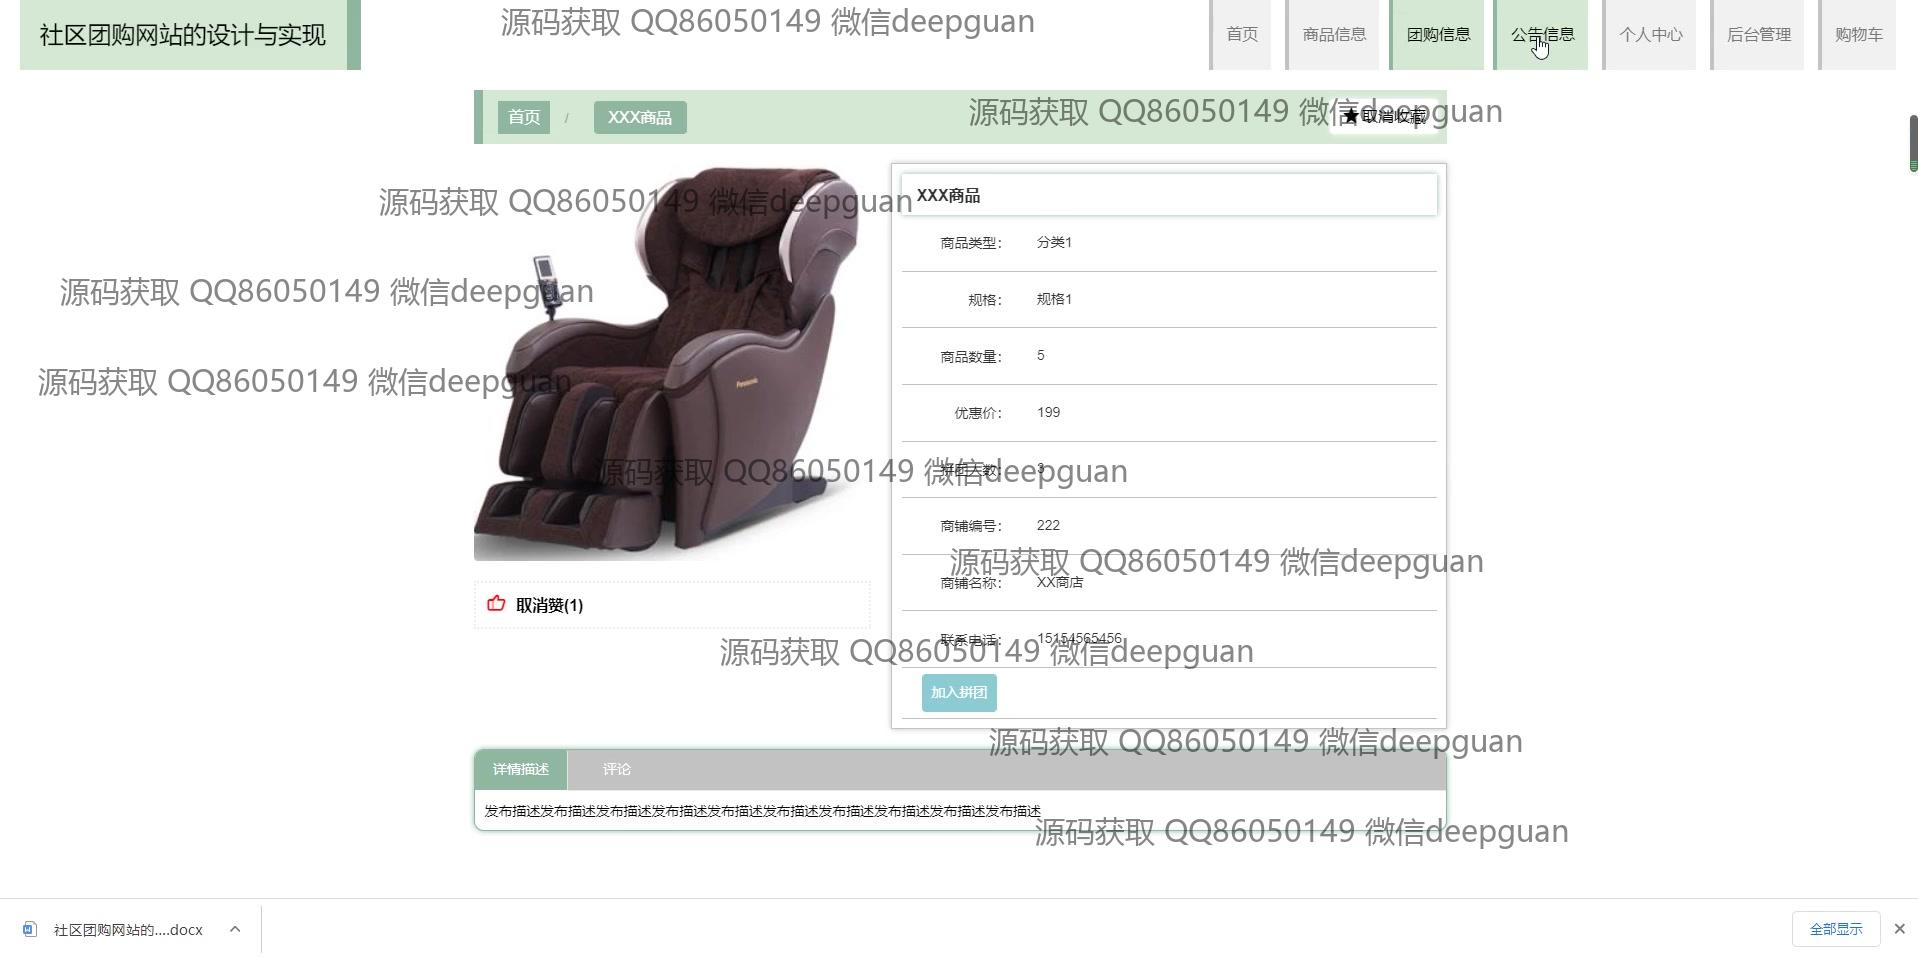The width and height of the screenshot is (1918, 958).
Task: Click the page's vertical scrollbar thumb
Action: 1913,143
